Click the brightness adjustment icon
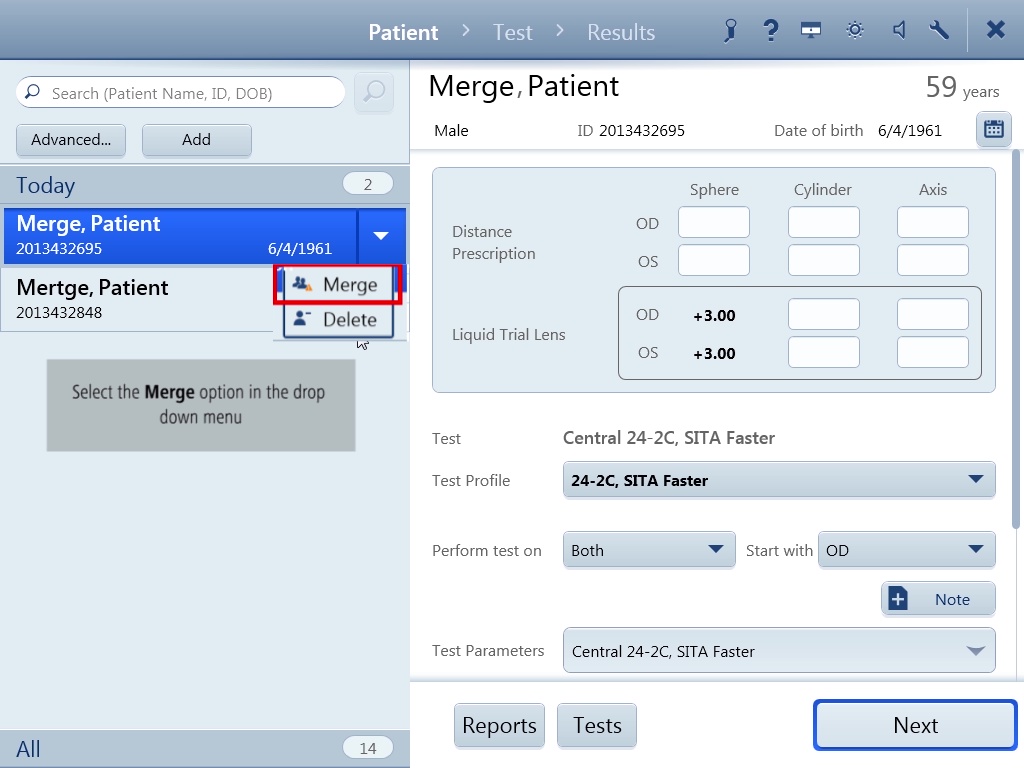The image size is (1024, 768). click(x=854, y=30)
